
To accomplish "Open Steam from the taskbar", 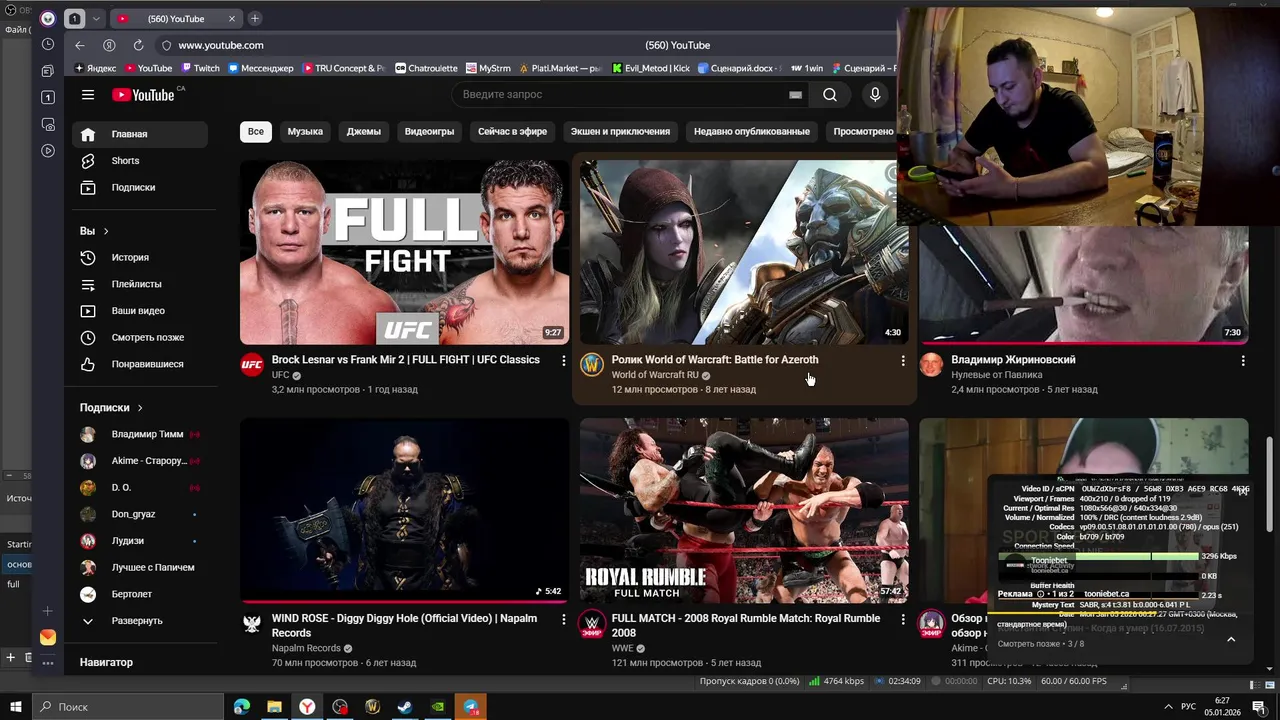I will [x=405, y=707].
